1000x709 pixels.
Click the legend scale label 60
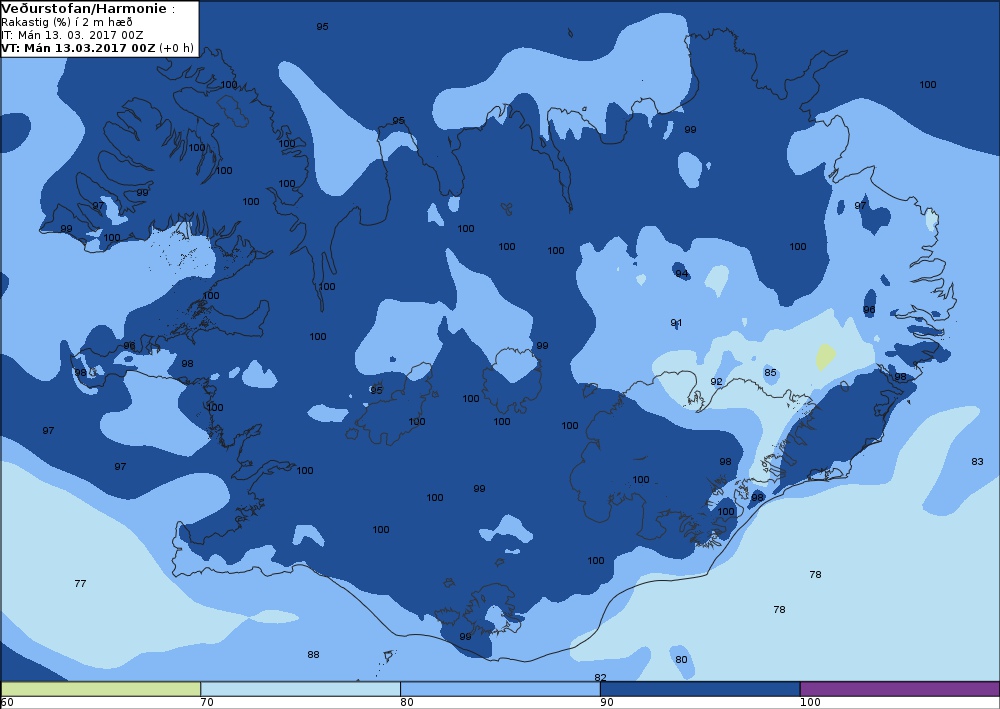[7, 702]
